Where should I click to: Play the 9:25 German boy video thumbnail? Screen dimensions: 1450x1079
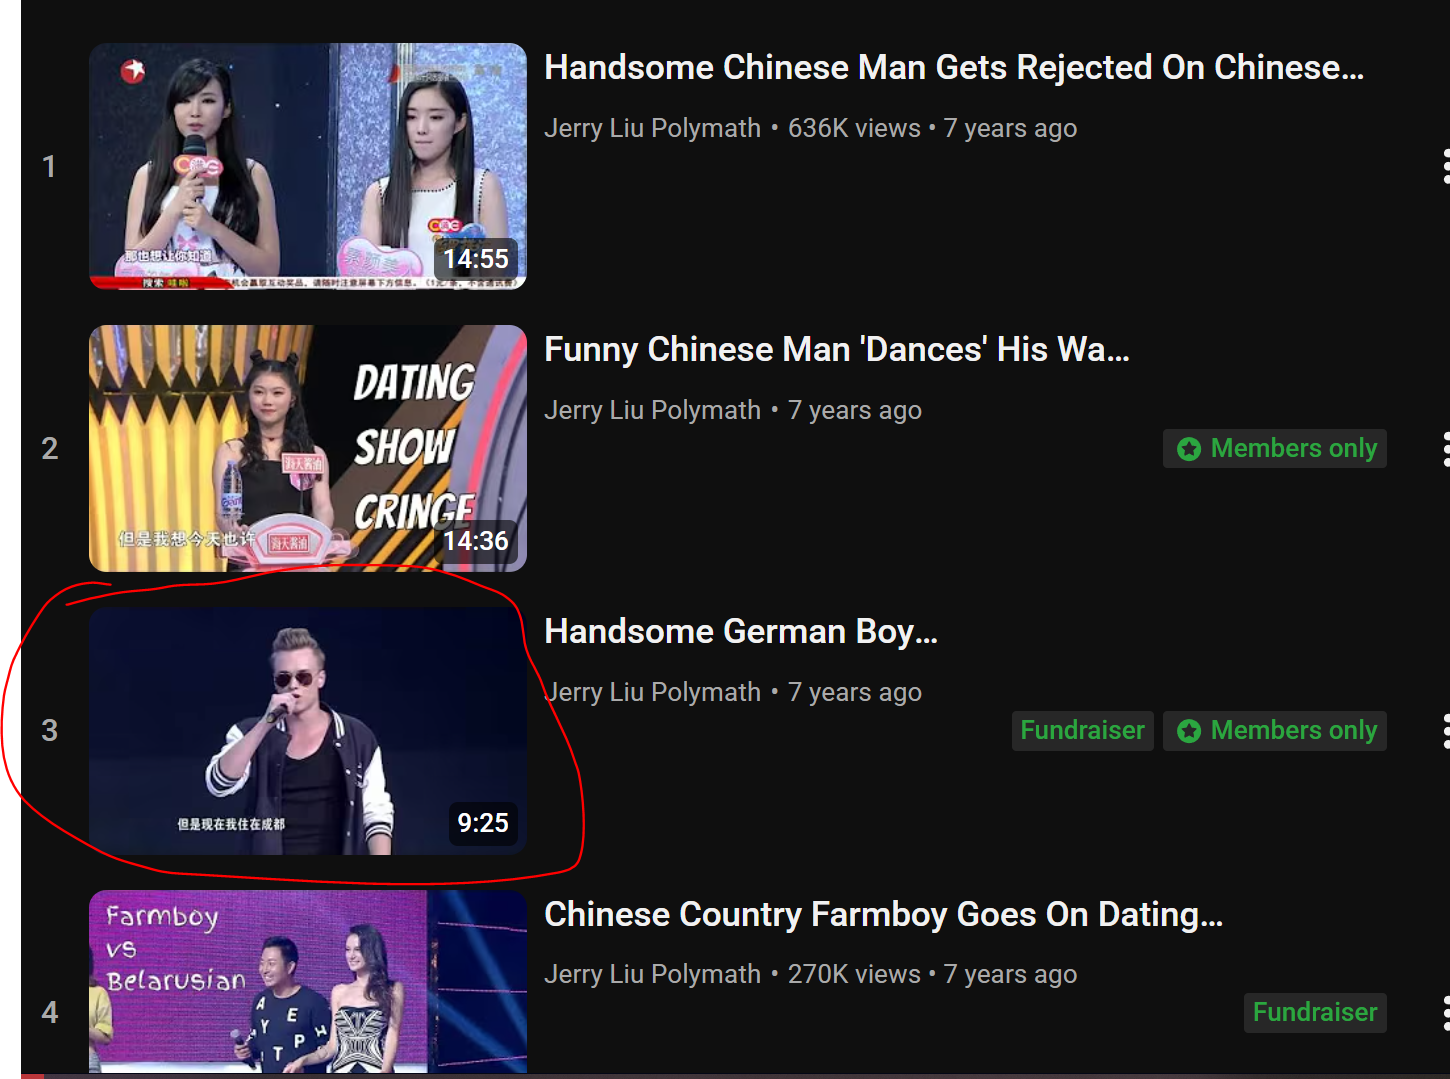click(x=308, y=731)
